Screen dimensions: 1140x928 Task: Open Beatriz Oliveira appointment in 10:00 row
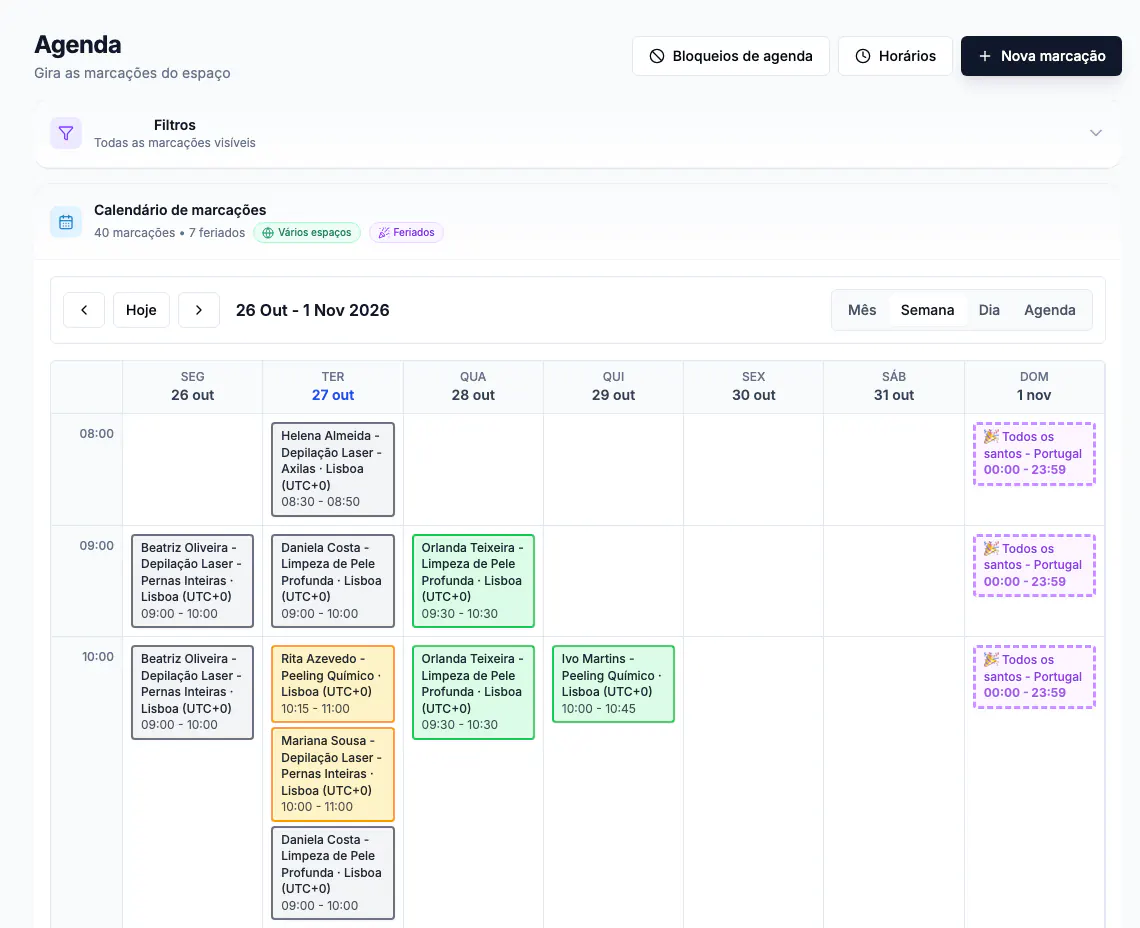(x=193, y=692)
